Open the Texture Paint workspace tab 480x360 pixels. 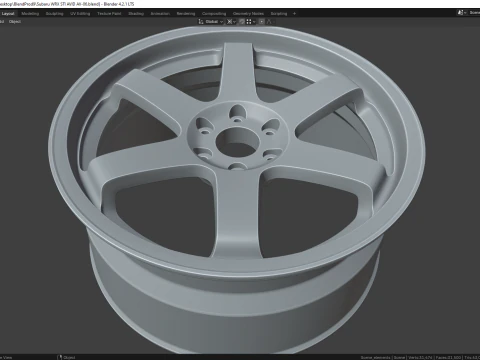coord(109,14)
